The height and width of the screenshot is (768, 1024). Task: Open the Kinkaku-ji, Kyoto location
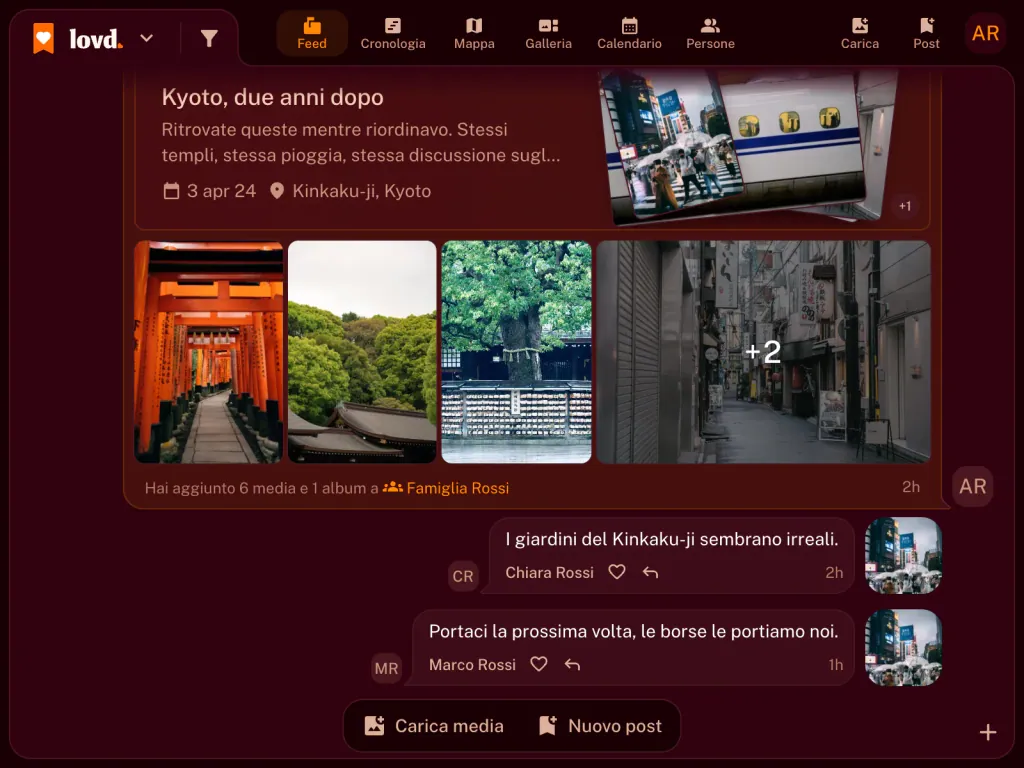point(362,191)
